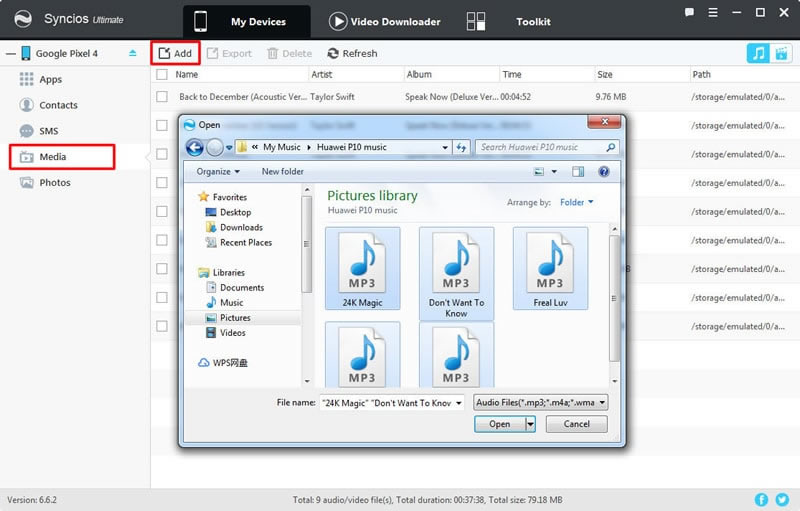
Task: Click the Search Huawei P10 music field
Action: 546,147
